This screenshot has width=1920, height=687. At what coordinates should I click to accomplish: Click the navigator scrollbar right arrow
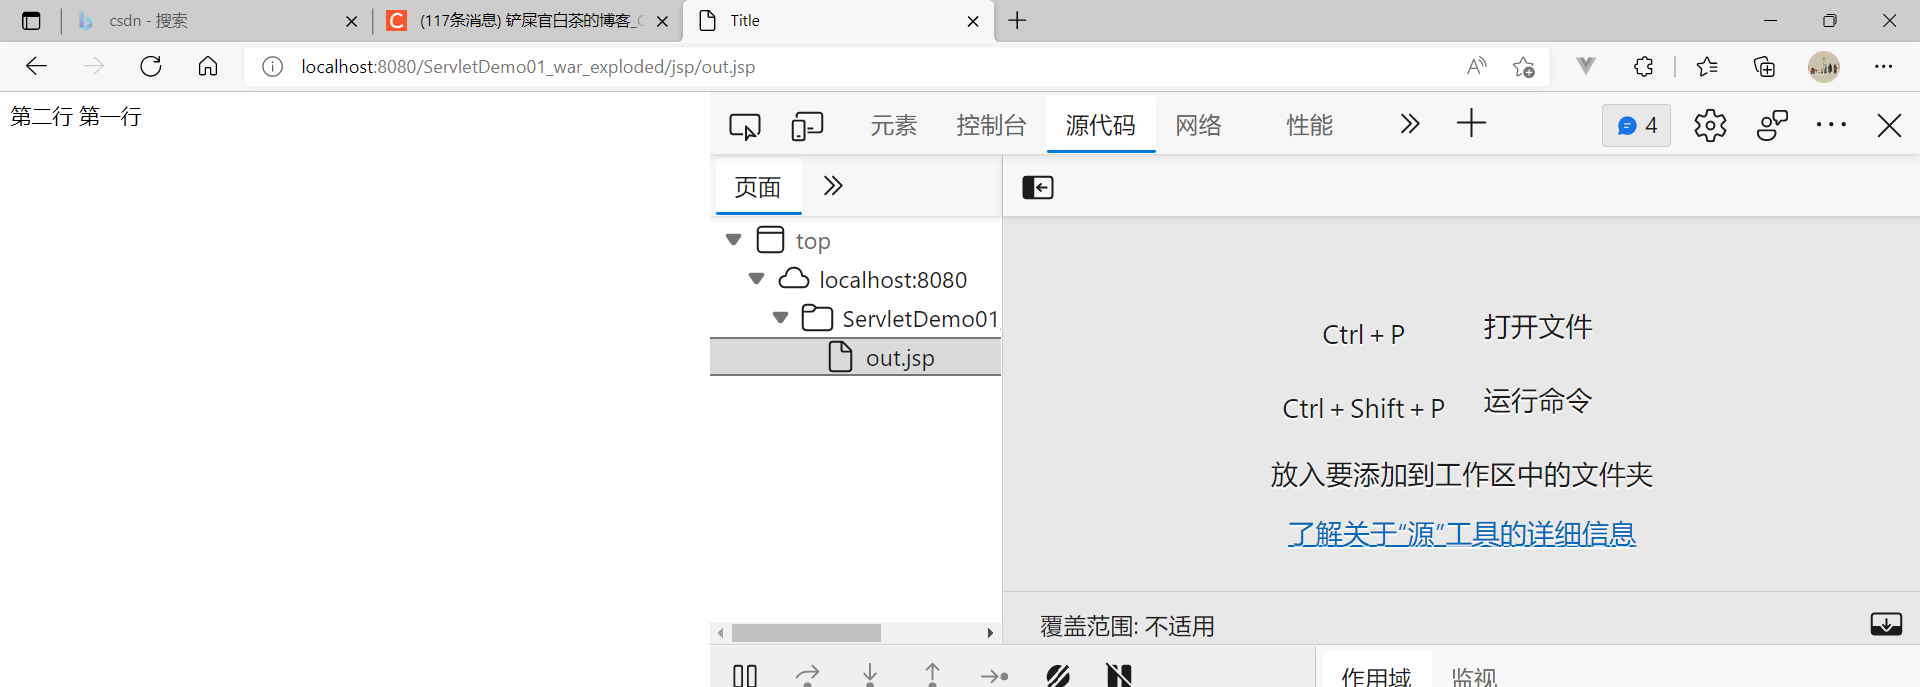(x=990, y=633)
